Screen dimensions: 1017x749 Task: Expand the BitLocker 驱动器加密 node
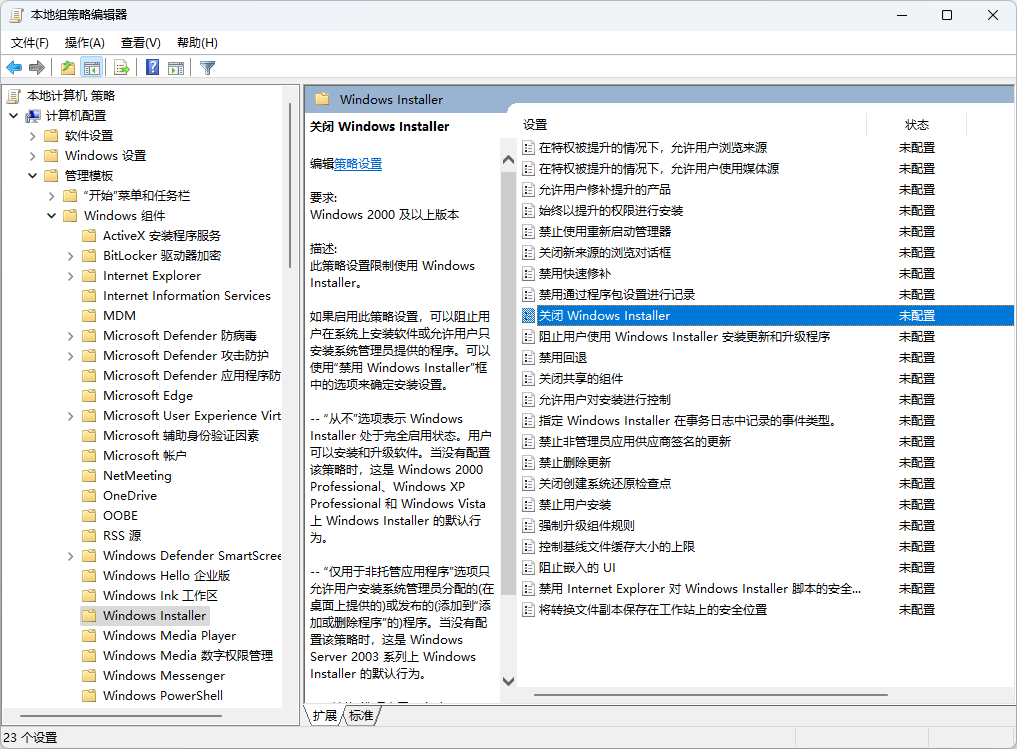tap(71, 256)
